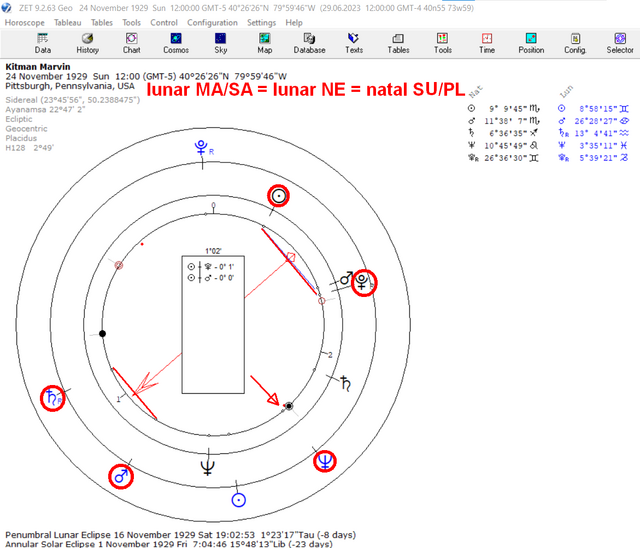Screen dimensions: 640x548
Task: Click the Selector toolbar icon
Action: (620, 43)
